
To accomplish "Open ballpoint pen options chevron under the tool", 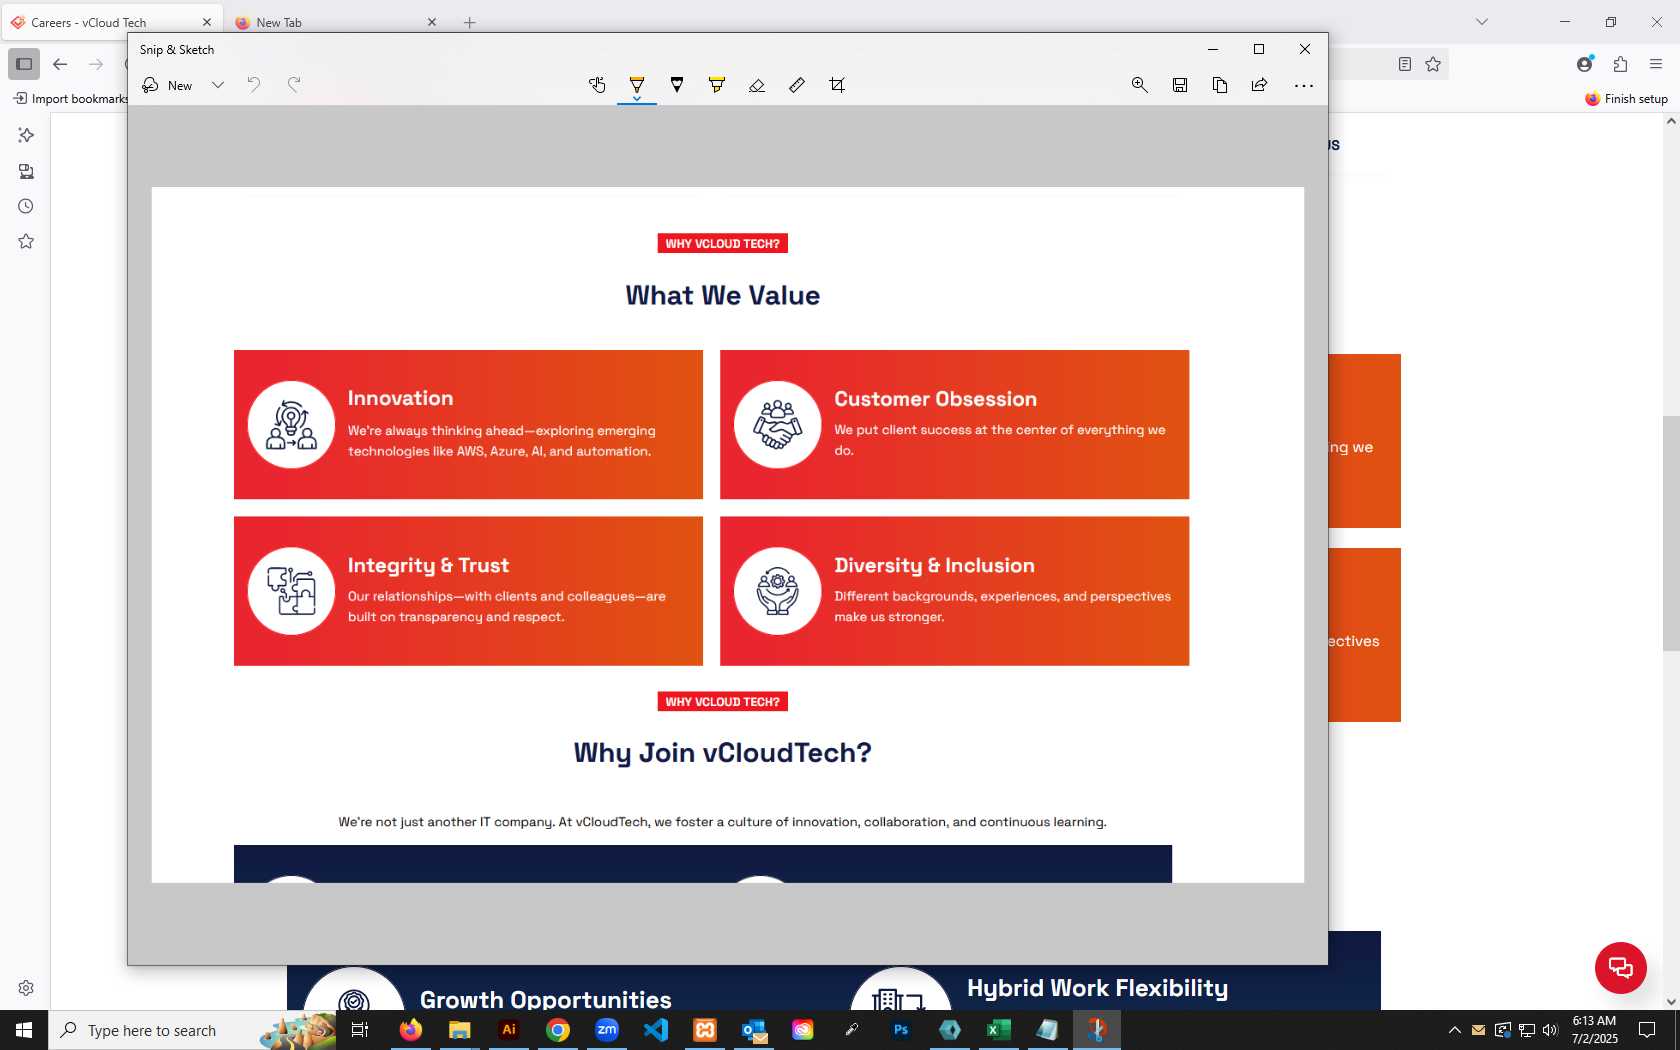I will pos(637,99).
